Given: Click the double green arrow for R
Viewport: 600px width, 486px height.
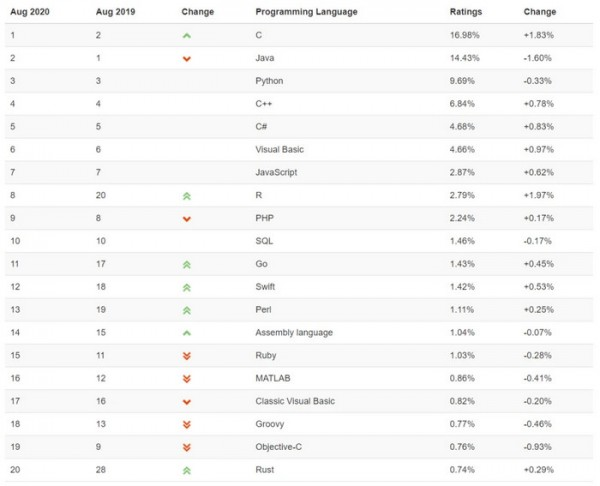Looking at the screenshot, I should tap(187, 196).
